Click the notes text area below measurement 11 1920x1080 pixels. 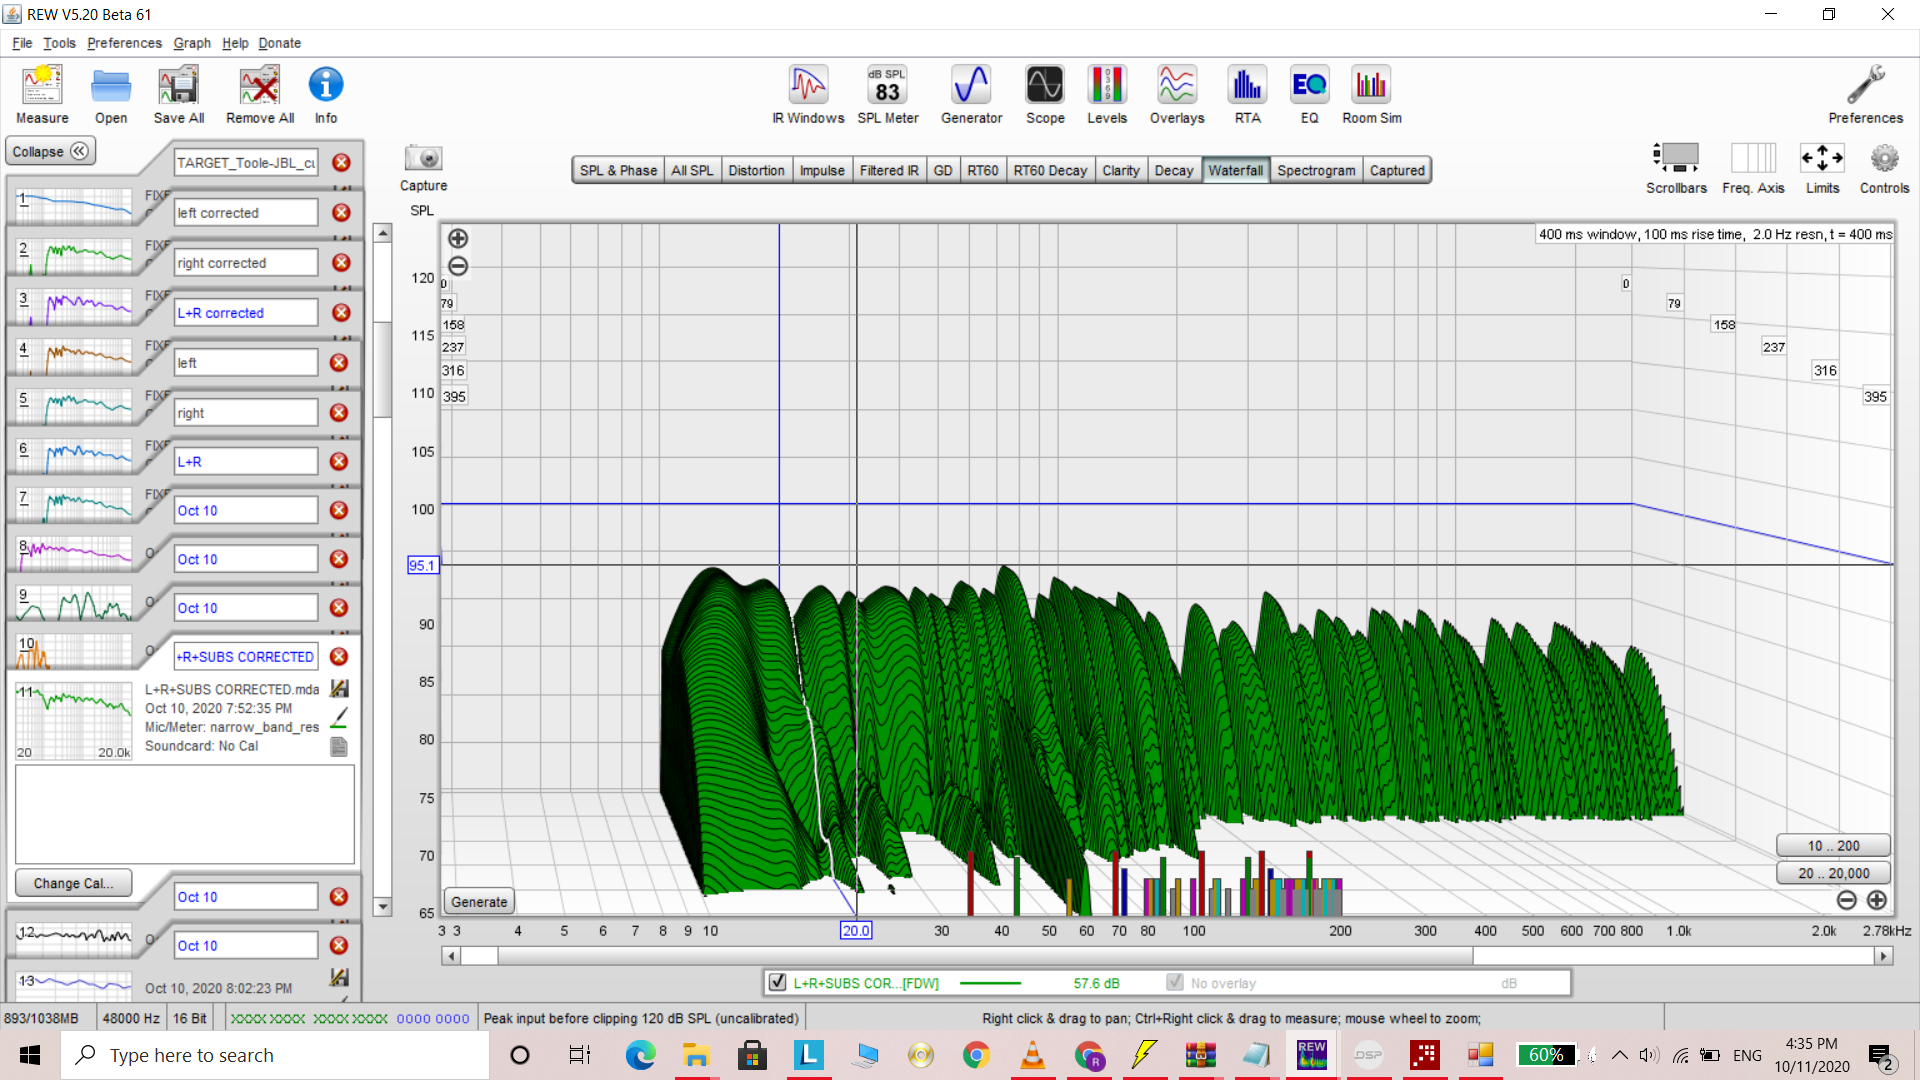click(x=185, y=814)
